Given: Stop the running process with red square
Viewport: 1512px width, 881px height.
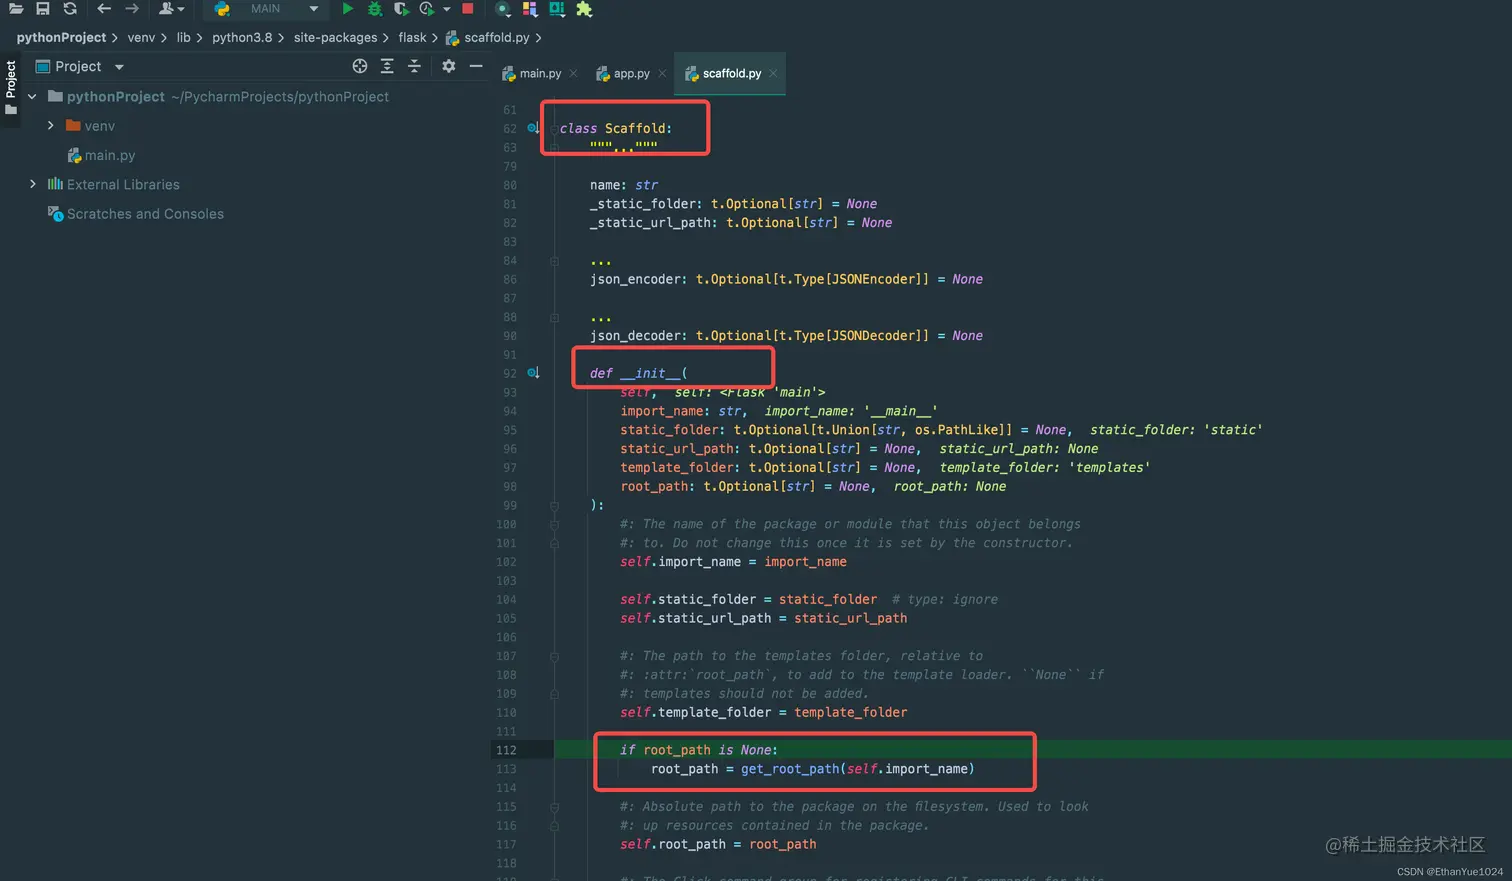Looking at the screenshot, I should pos(467,9).
